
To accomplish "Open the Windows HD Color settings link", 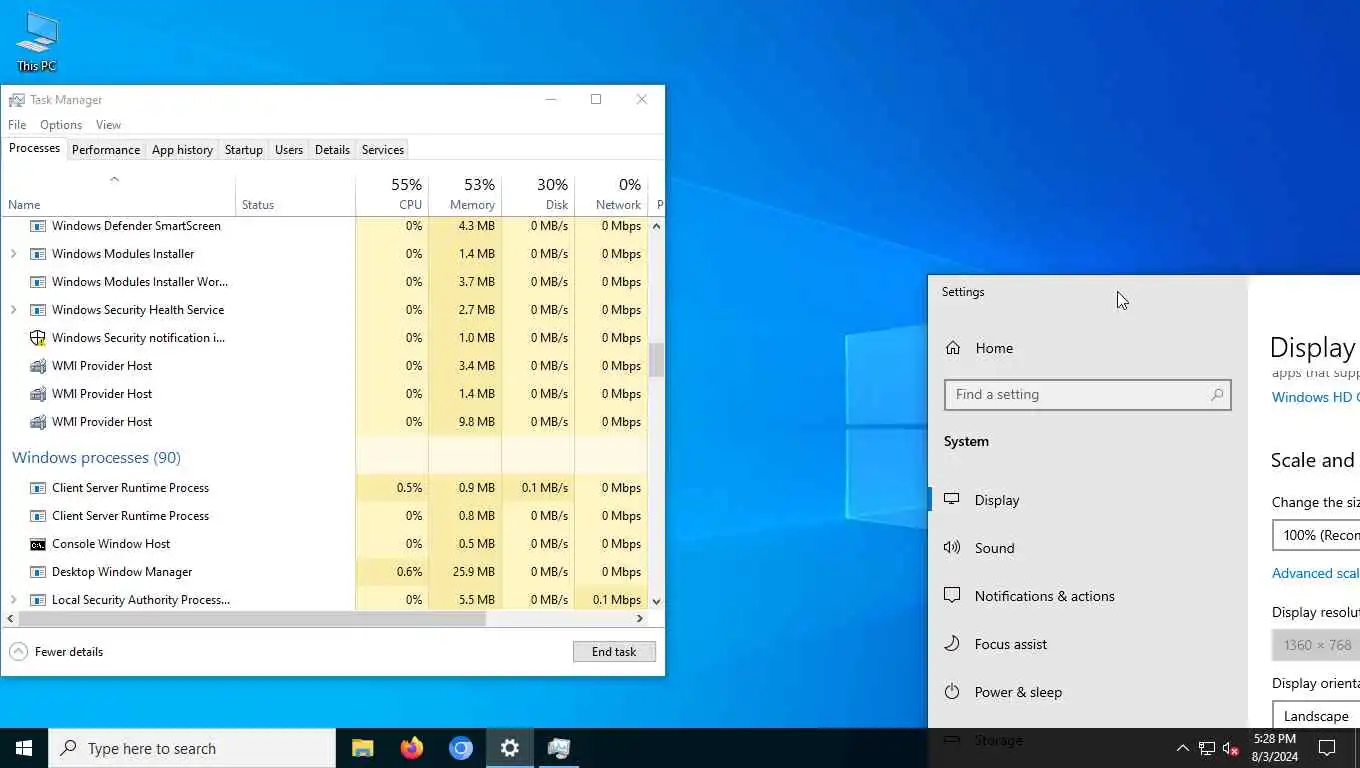I will 1316,397.
